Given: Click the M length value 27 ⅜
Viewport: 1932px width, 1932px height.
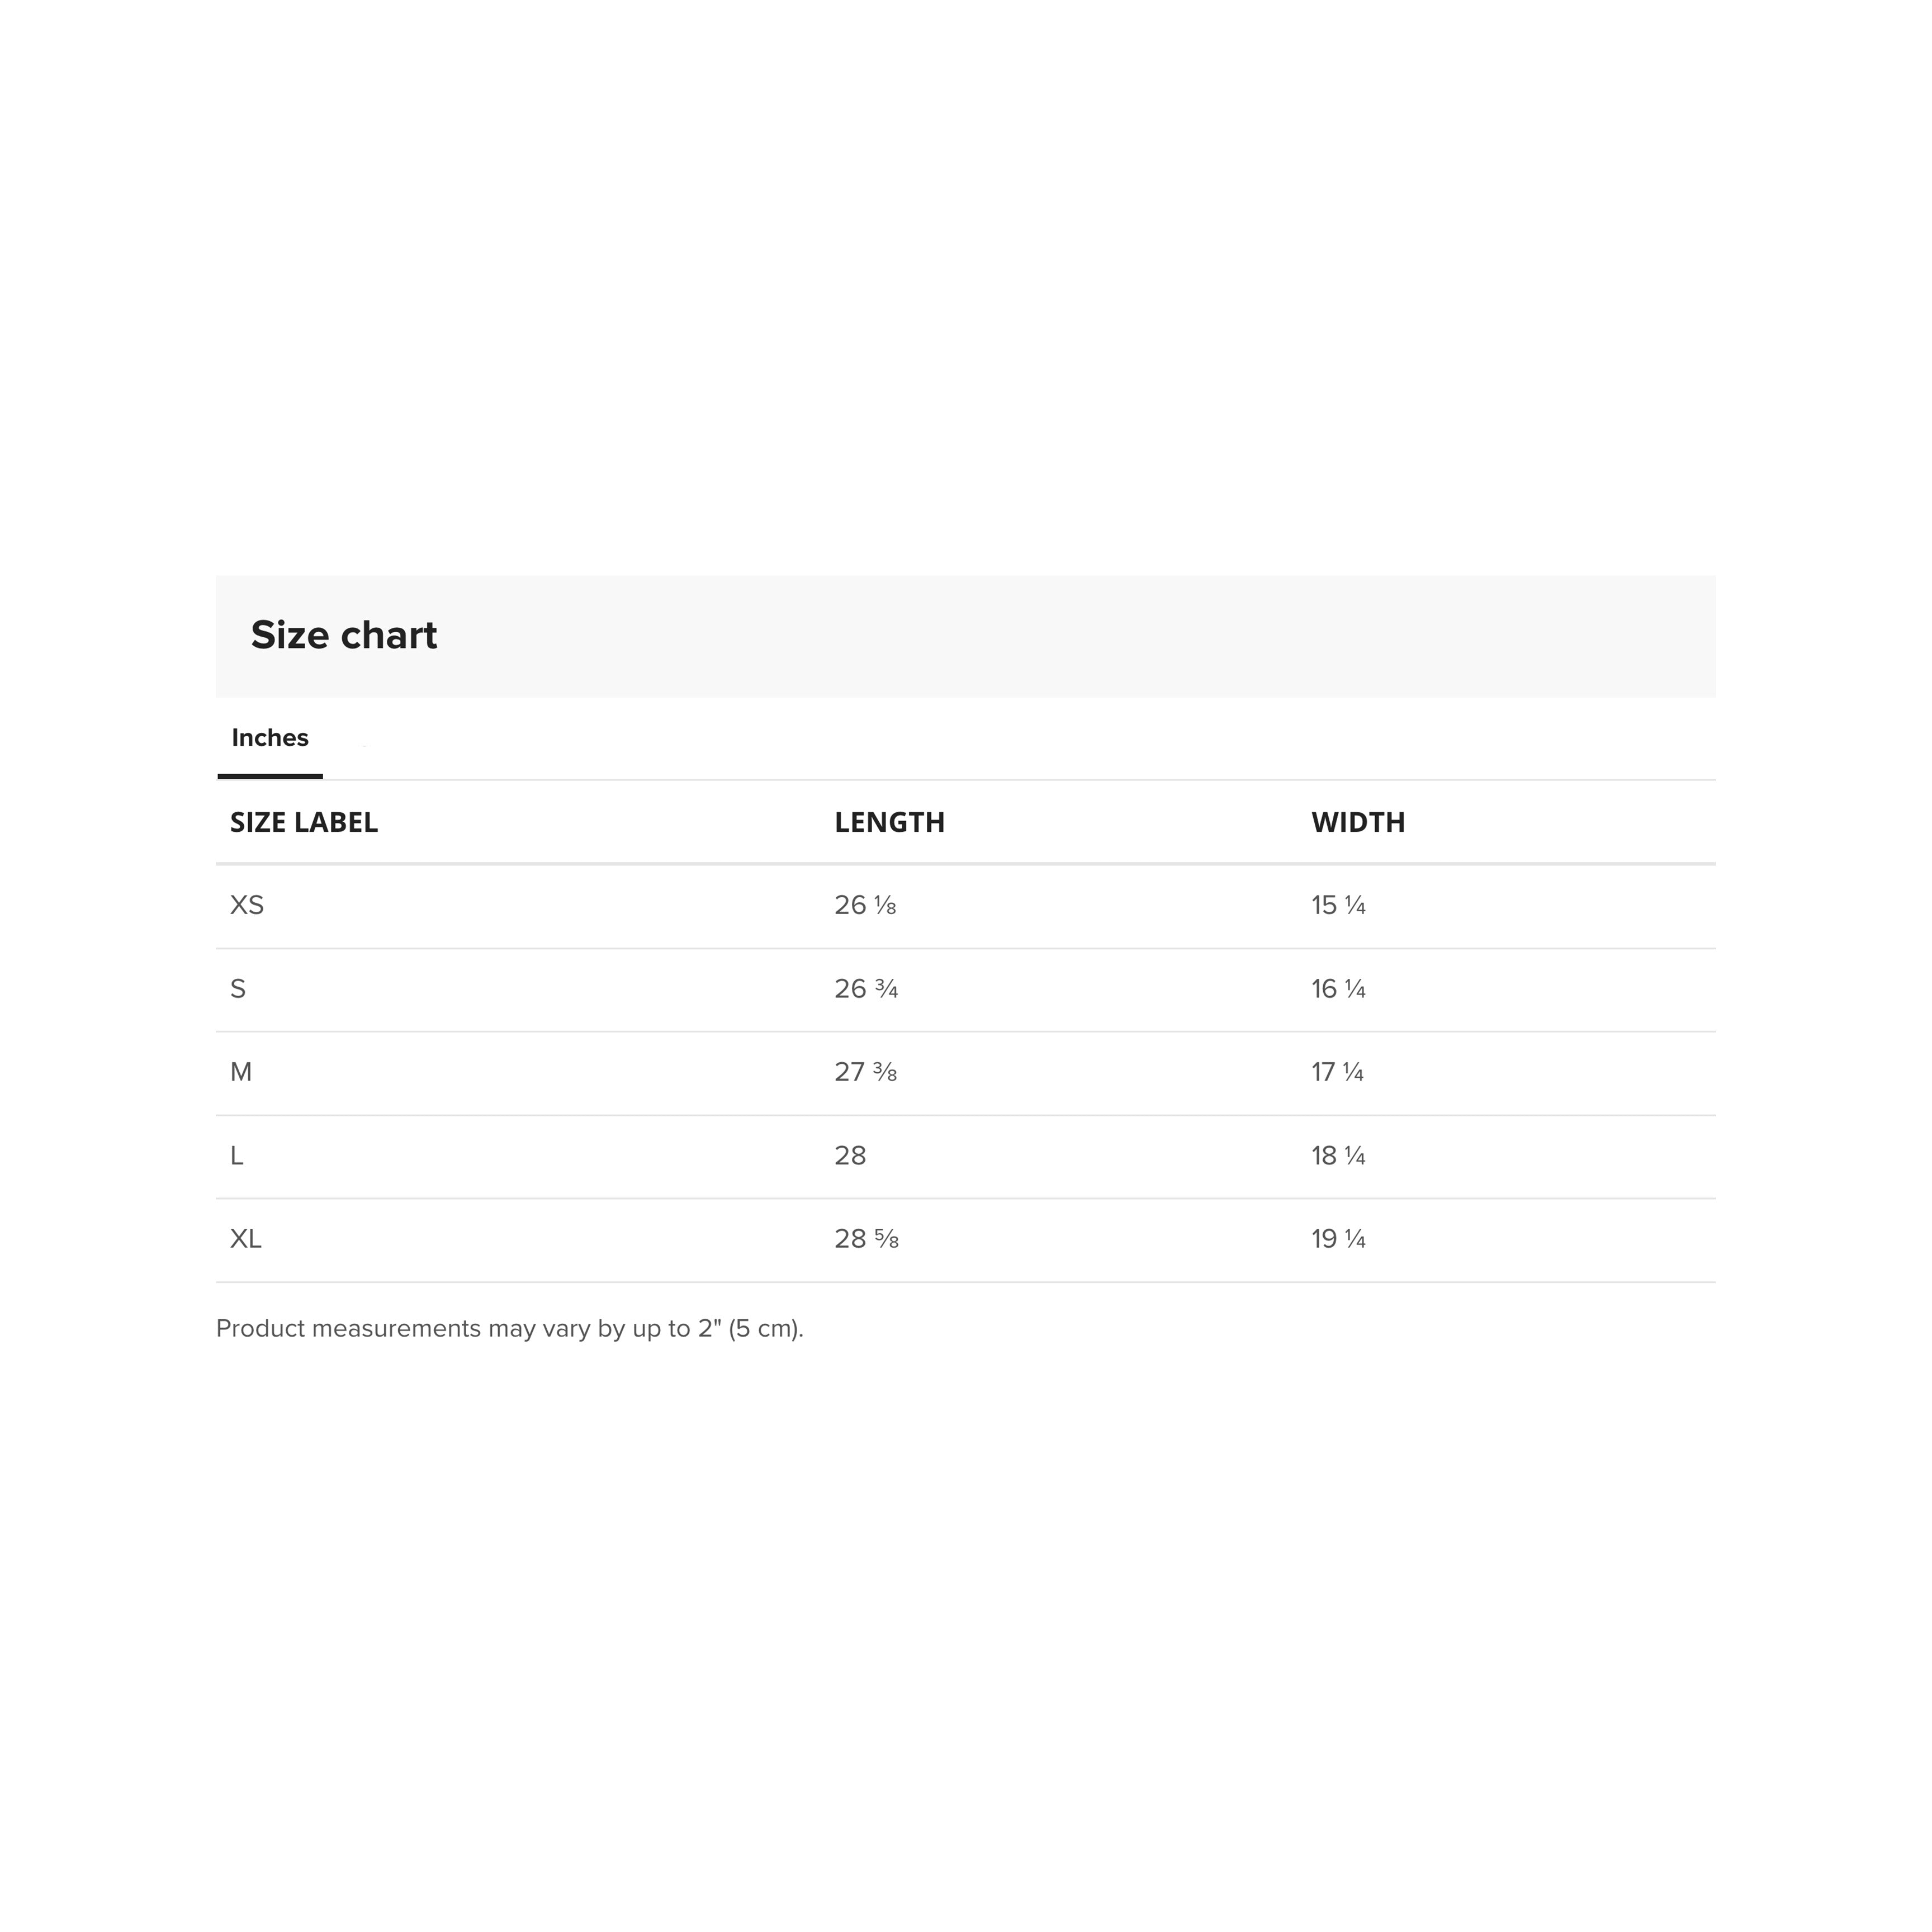Looking at the screenshot, I should [x=866, y=1073].
